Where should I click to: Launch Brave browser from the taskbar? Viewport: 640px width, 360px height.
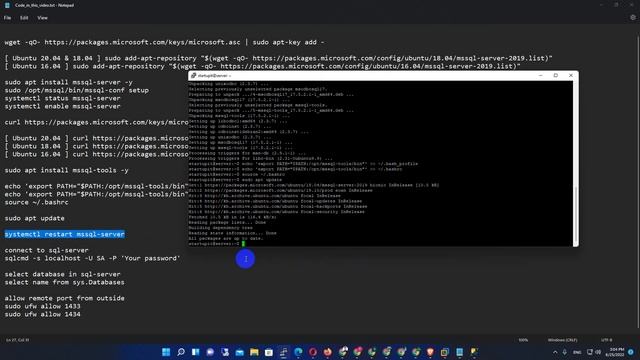point(430,352)
